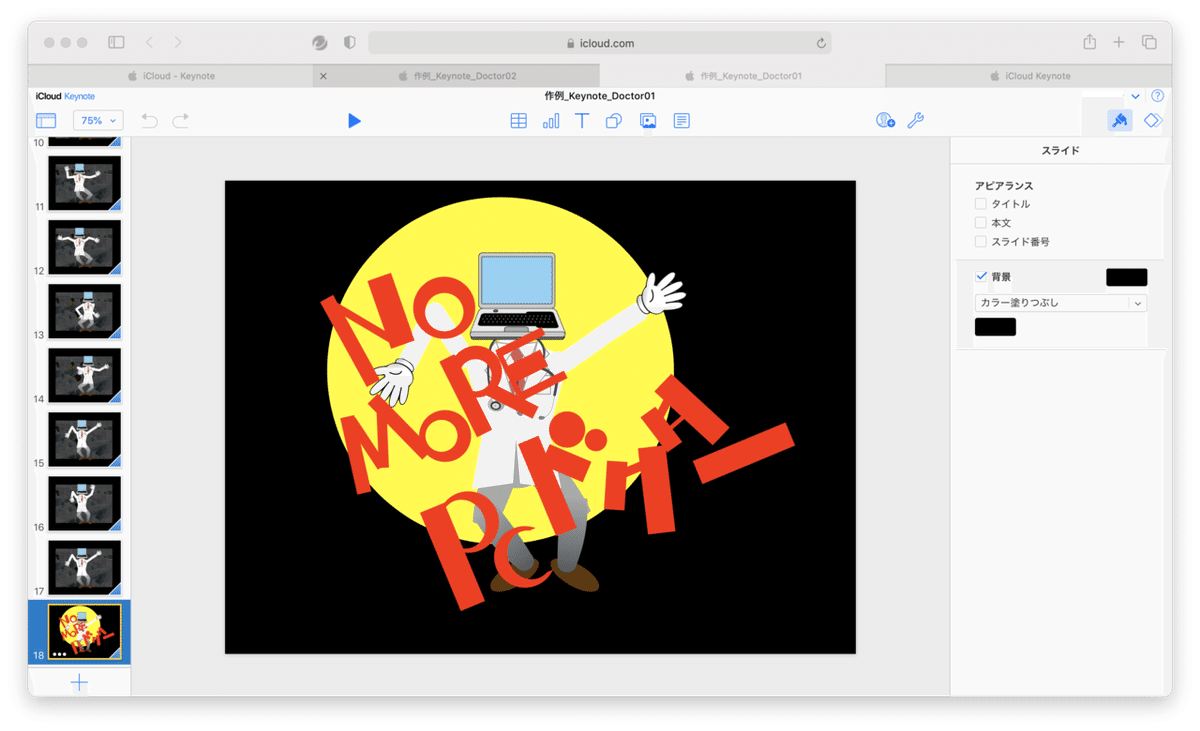The image size is (1200, 731).
Task: Open the help question mark icon
Action: 1157,96
